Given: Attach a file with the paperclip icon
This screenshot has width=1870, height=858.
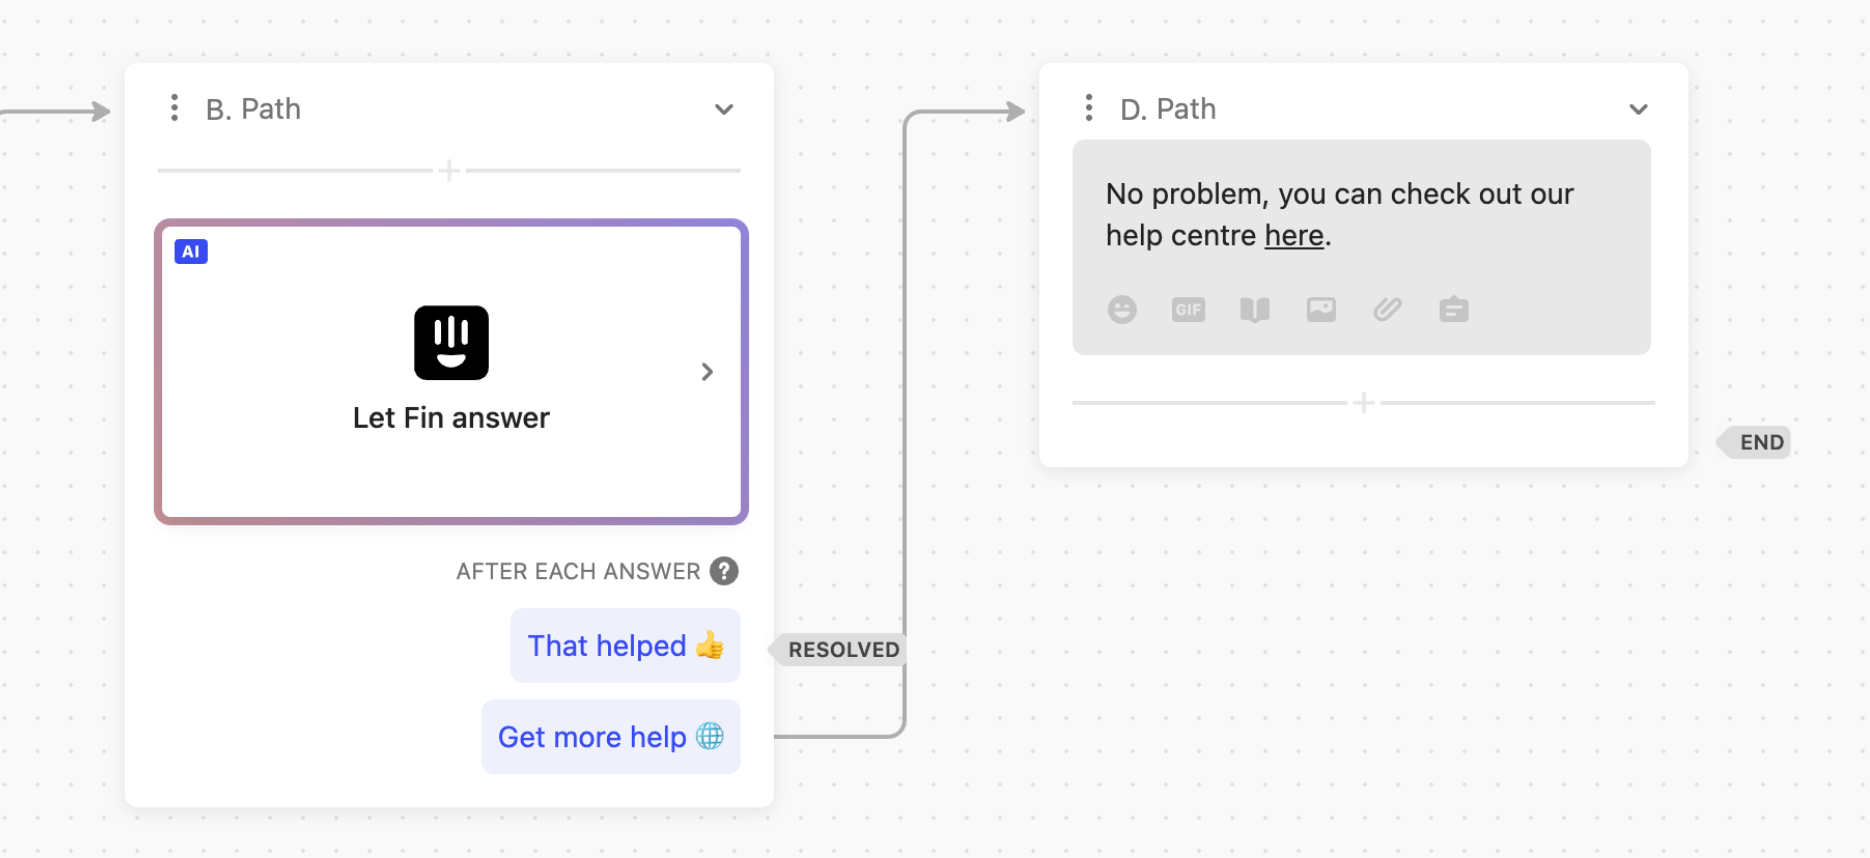Looking at the screenshot, I should click(x=1387, y=310).
